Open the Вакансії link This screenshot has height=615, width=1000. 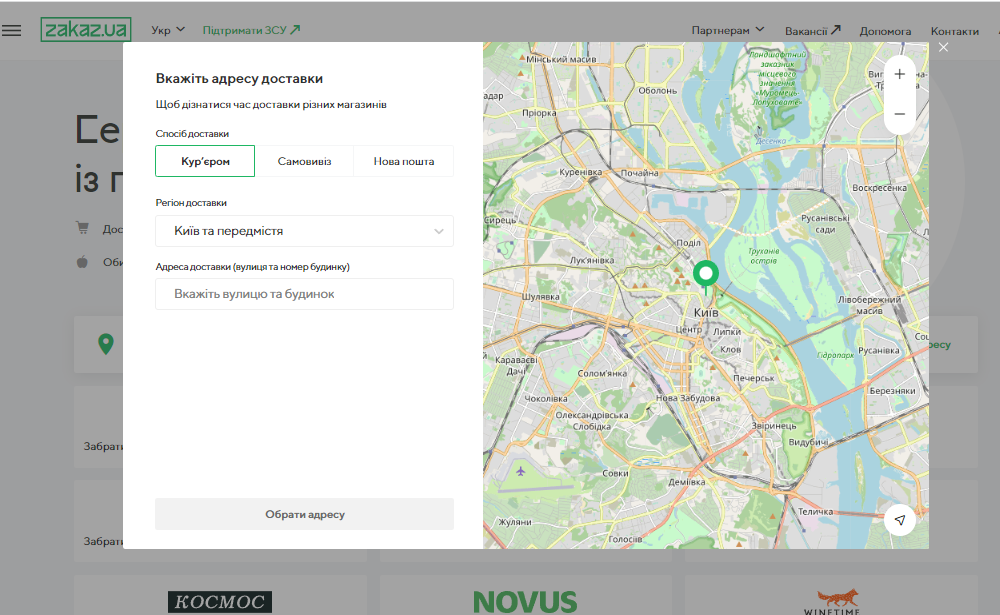pos(812,31)
